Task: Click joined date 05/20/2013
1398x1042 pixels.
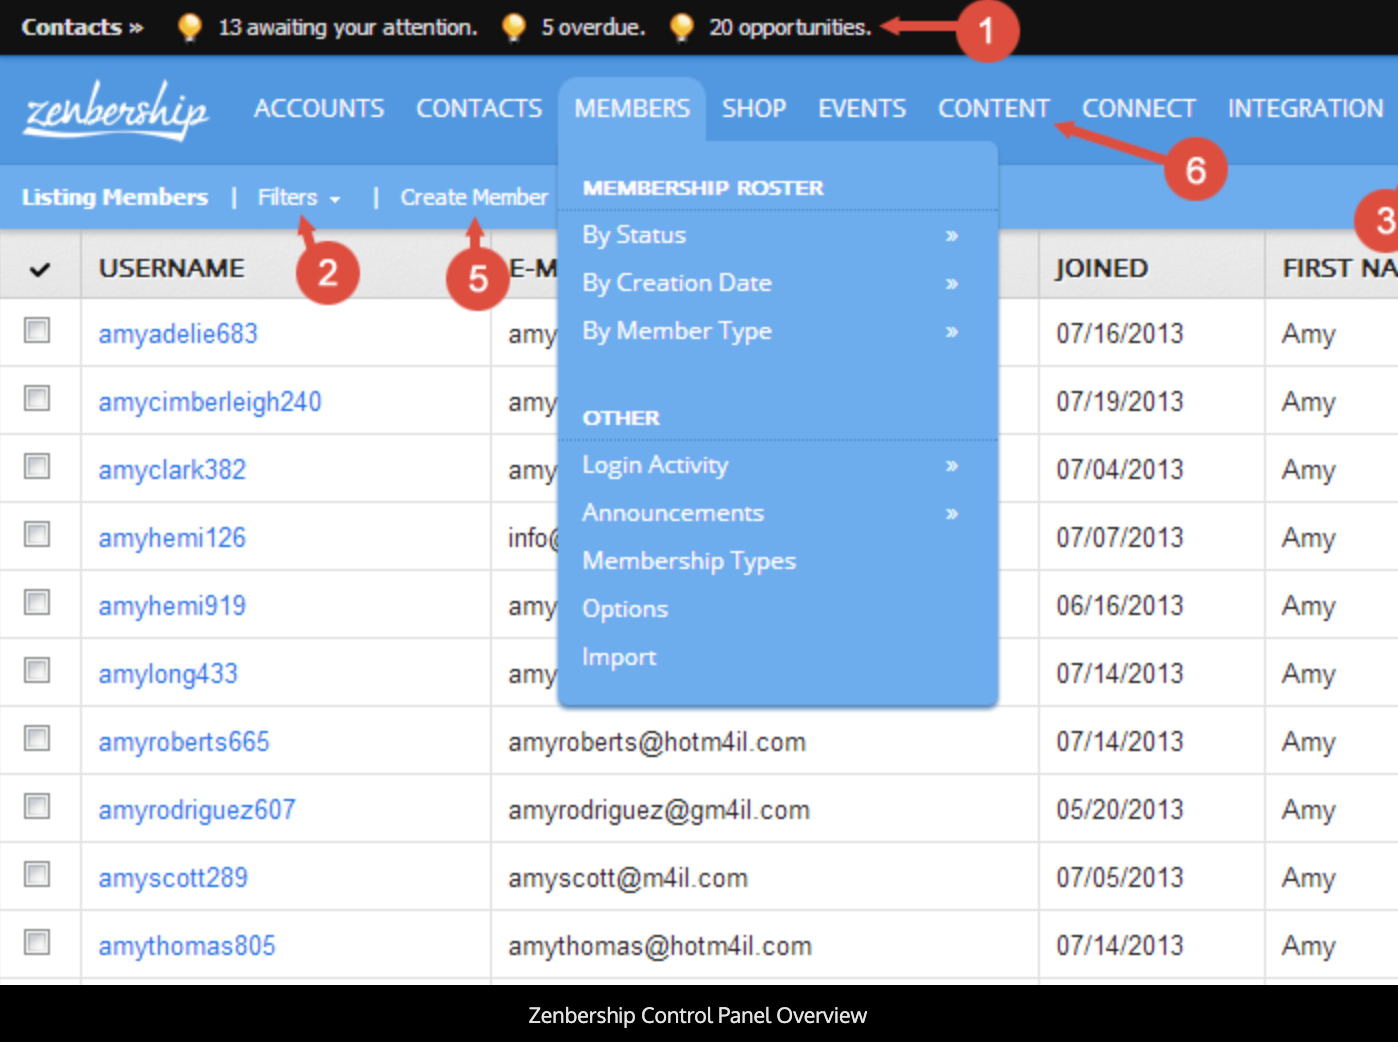Action: [x=1120, y=810]
